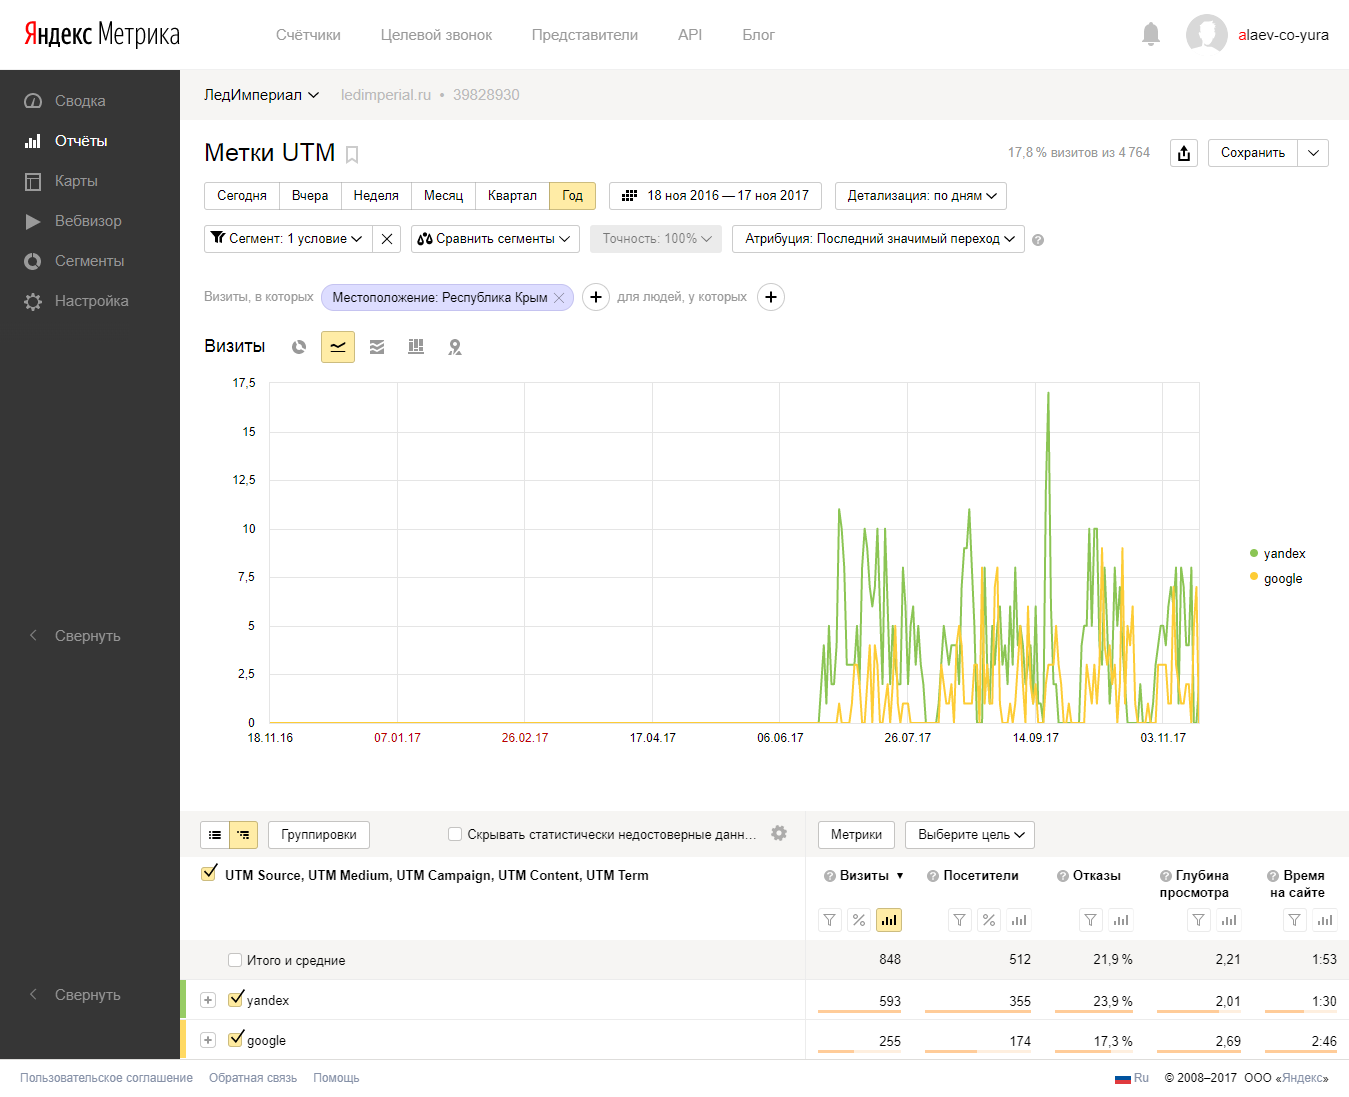Select the Сегодня period tab

pyautogui.click(x=242, y=196)
